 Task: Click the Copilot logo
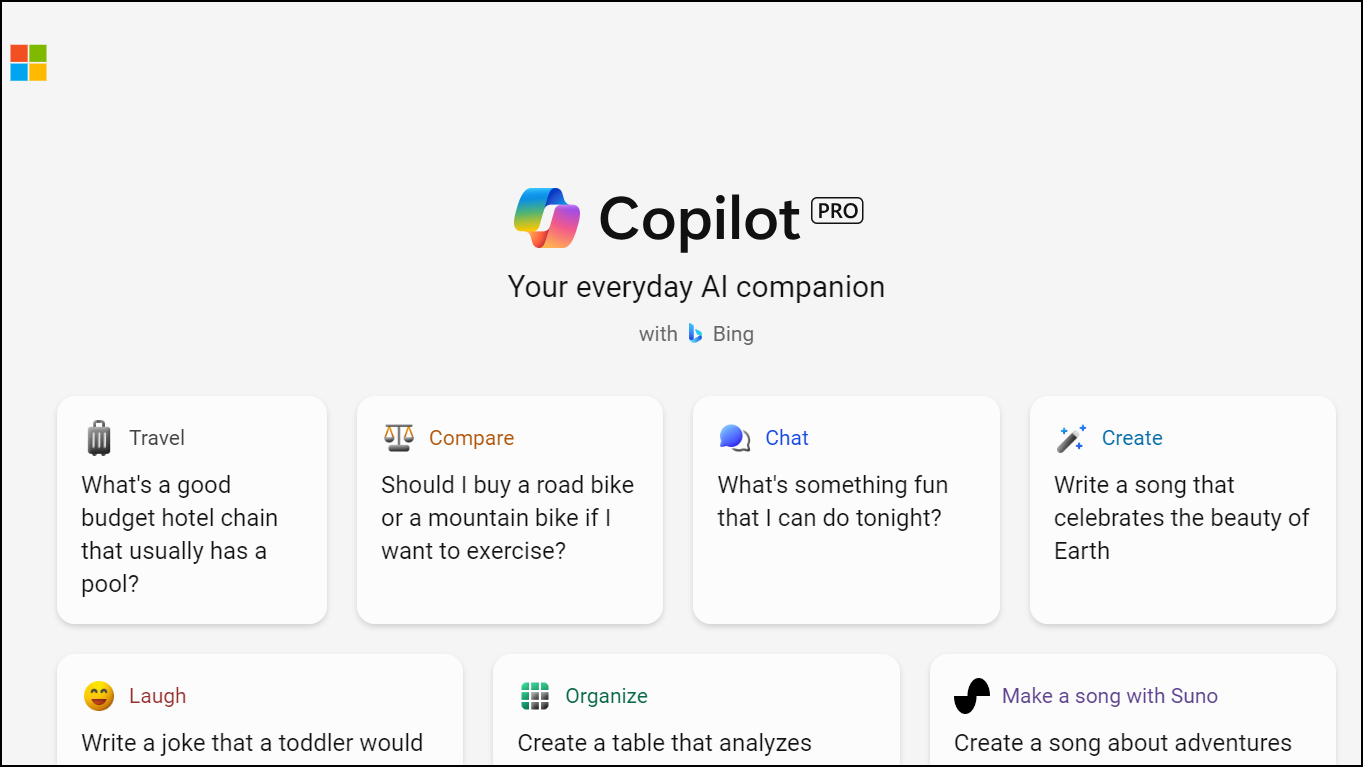click(546, 217)
